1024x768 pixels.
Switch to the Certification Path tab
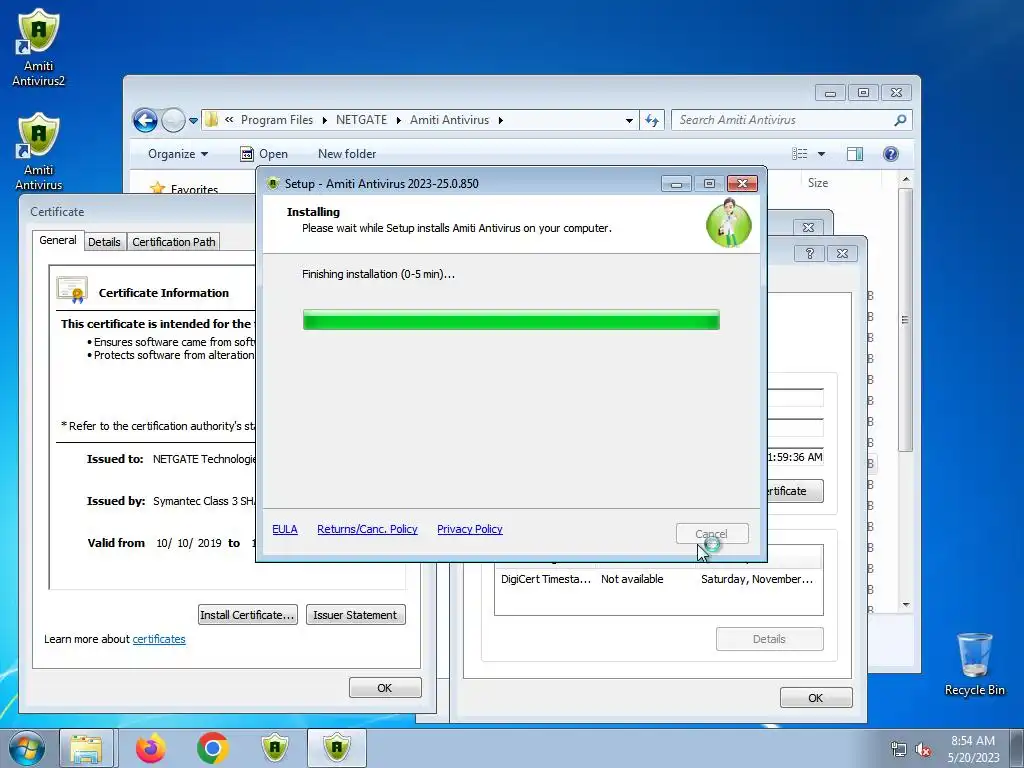(174, 242)
